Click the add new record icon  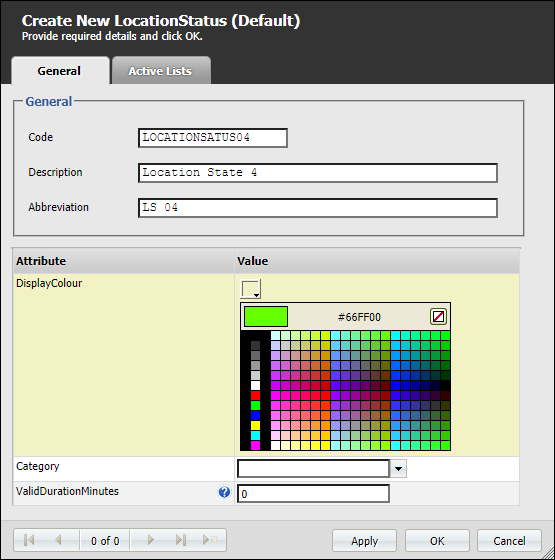[210, 540]
